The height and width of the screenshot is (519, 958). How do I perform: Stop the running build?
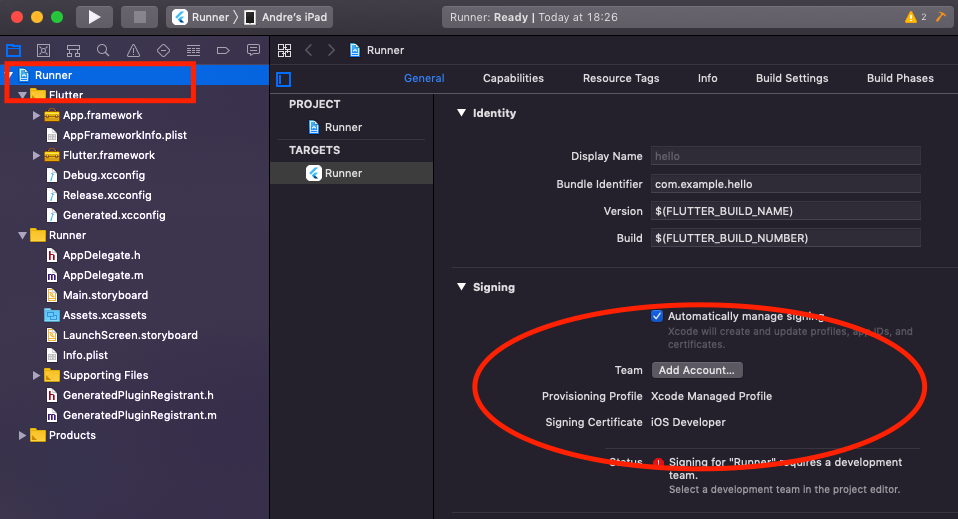pos(139,17)
